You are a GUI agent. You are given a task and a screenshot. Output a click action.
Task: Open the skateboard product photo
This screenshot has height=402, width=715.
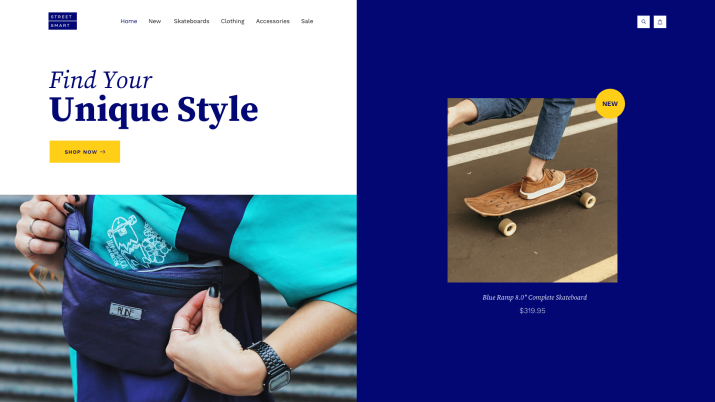tap(532, 191)
